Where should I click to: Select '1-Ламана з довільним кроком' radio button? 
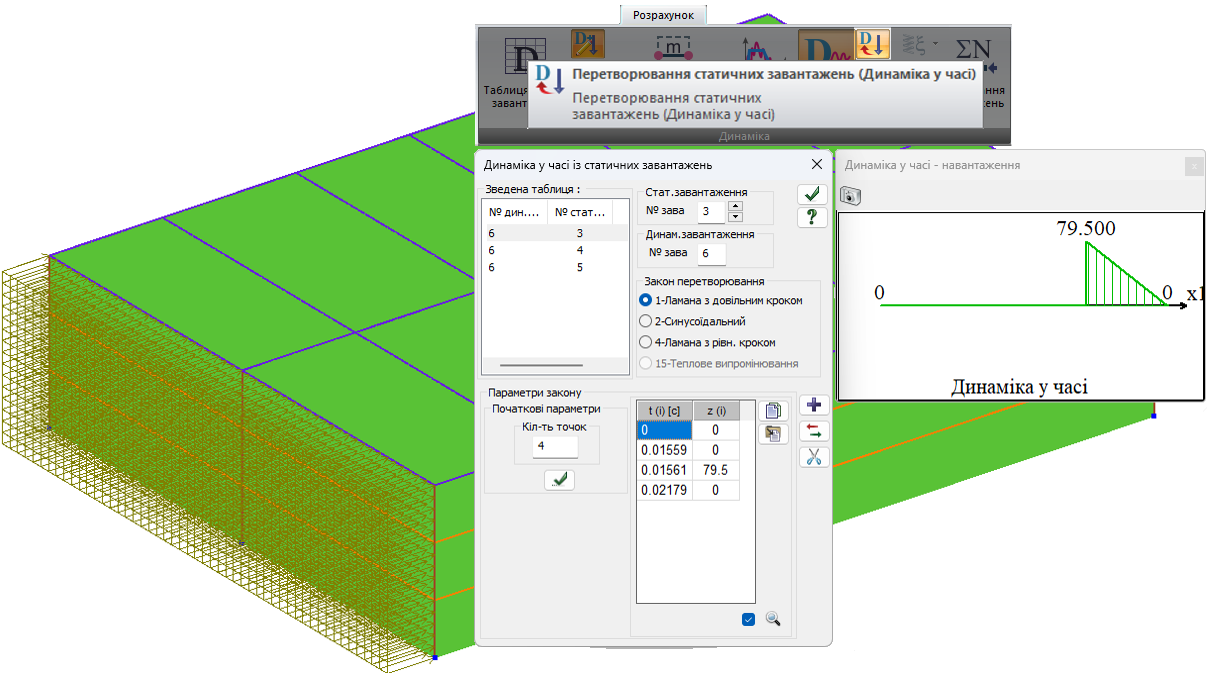click(645, 300)
